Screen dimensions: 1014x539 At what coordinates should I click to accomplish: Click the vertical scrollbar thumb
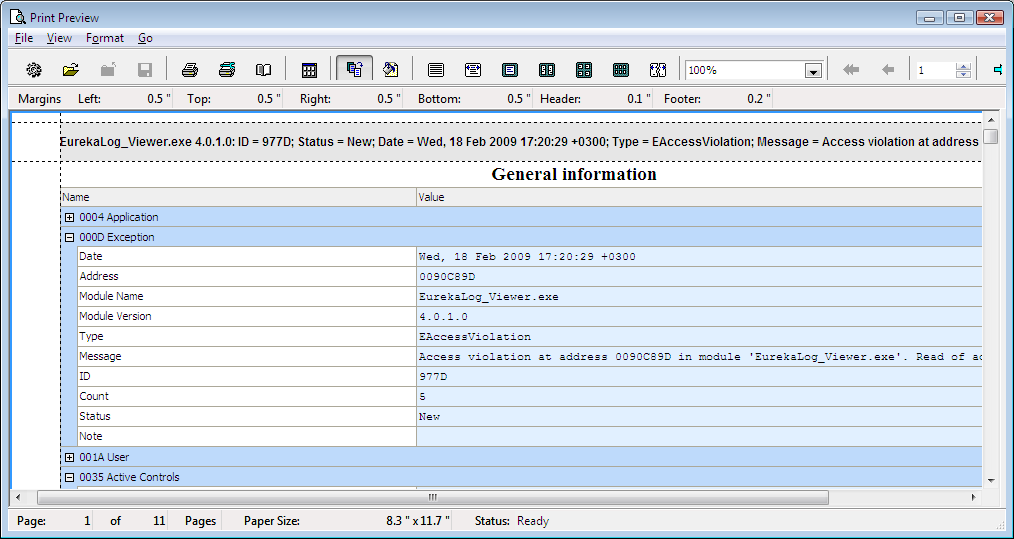(x=990, y=137)
